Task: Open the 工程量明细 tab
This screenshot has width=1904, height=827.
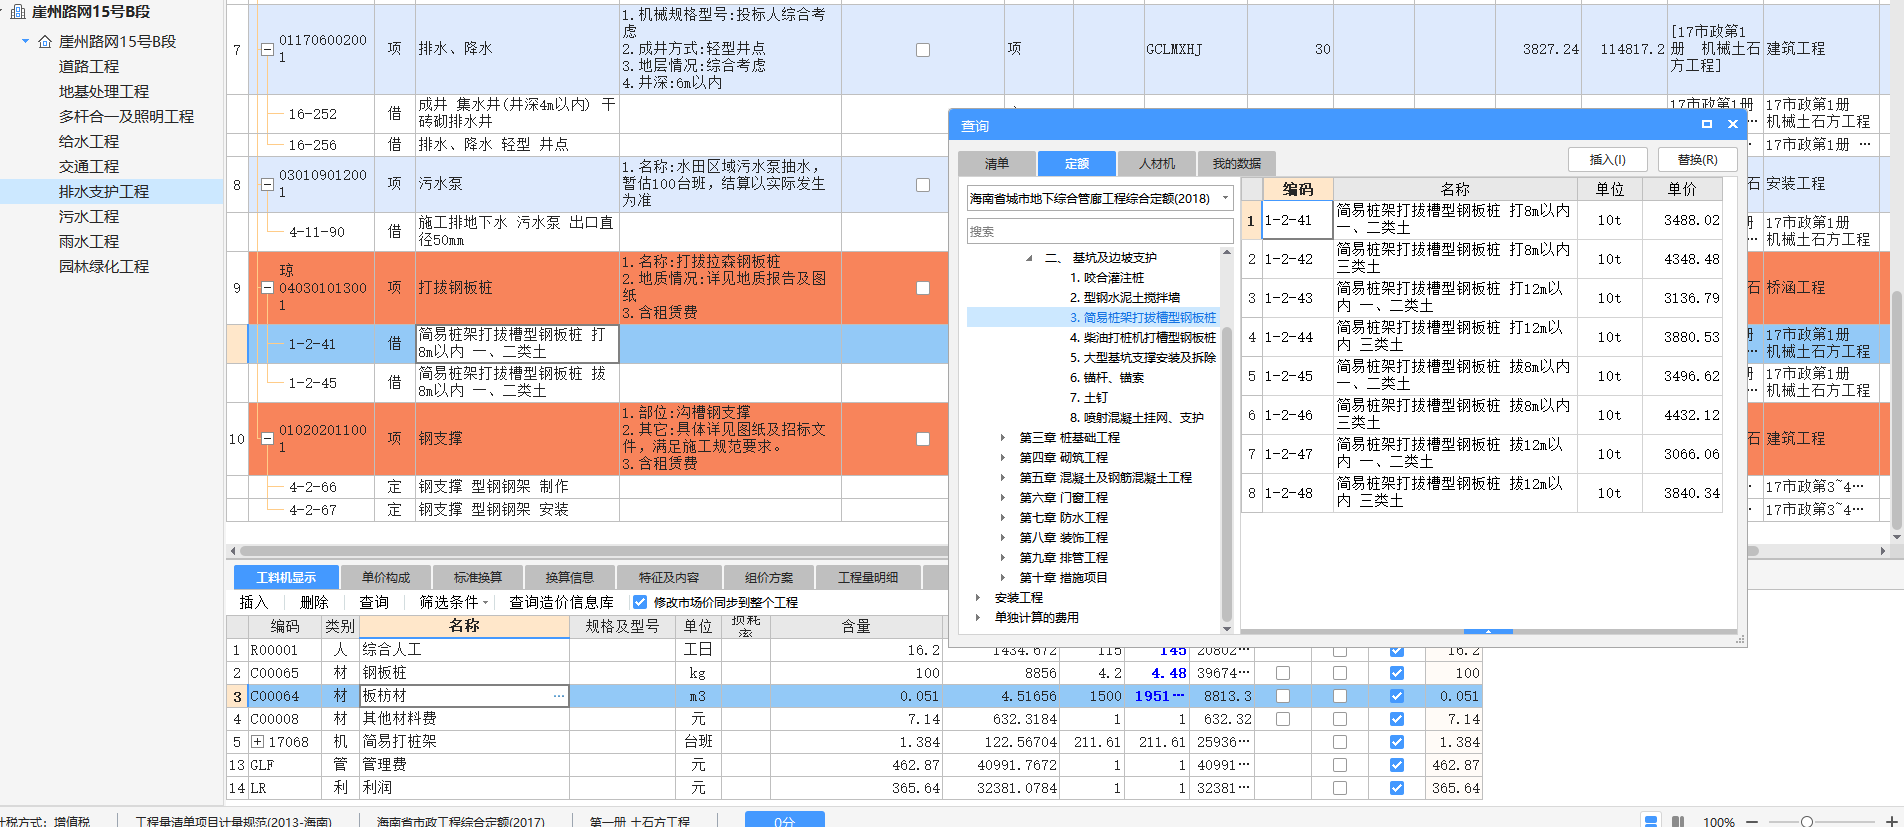Action: 867,577
